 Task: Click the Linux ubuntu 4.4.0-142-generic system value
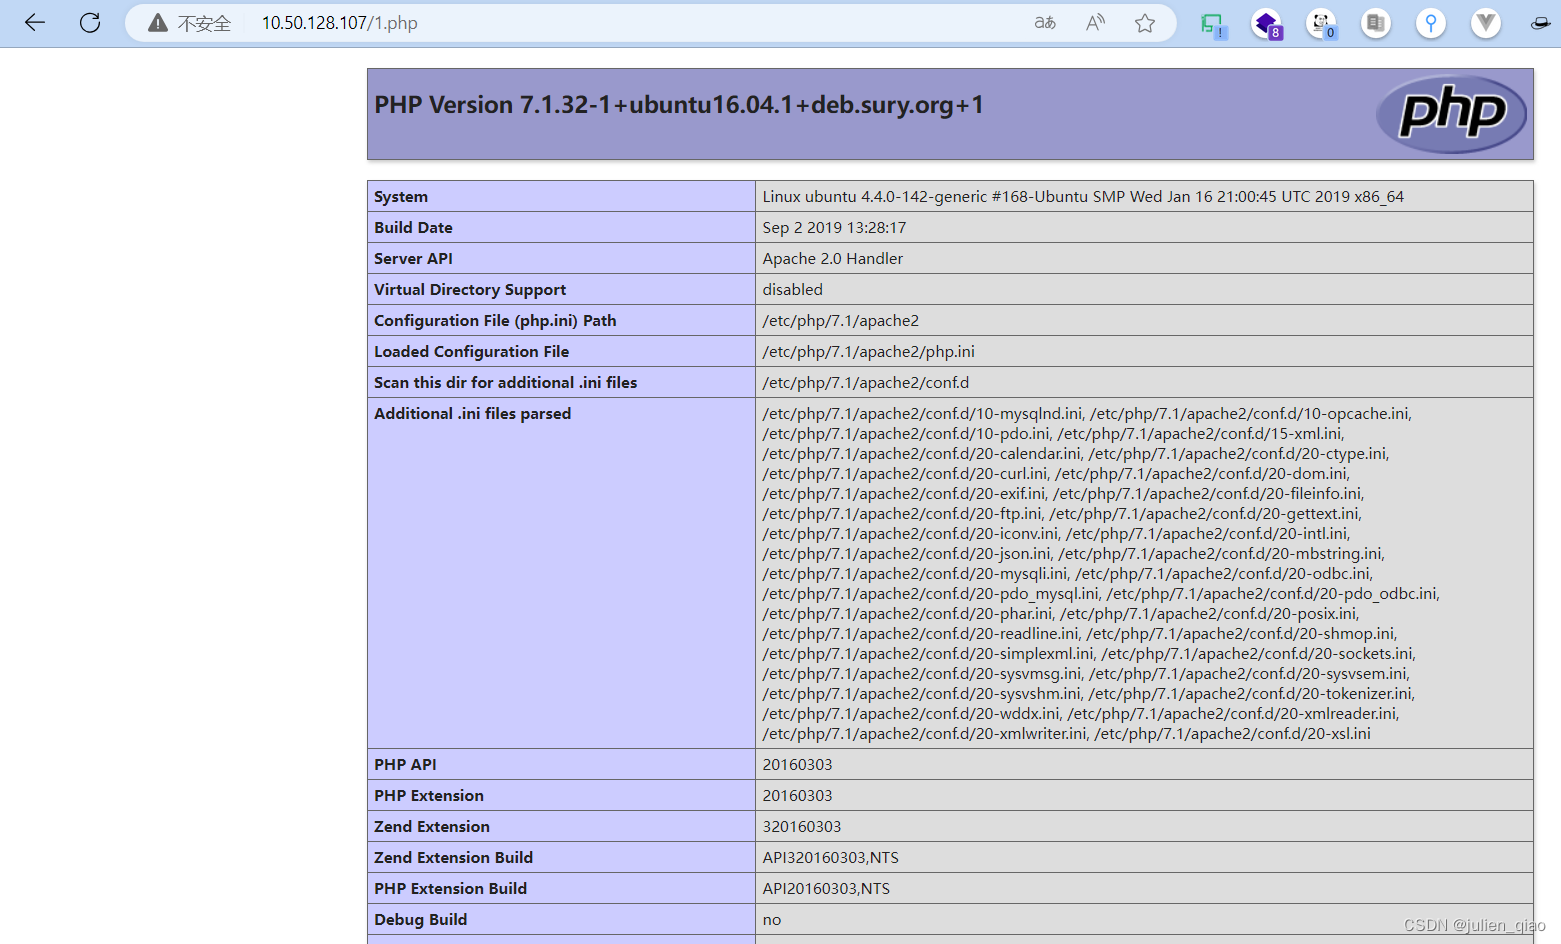(1083, 197)
